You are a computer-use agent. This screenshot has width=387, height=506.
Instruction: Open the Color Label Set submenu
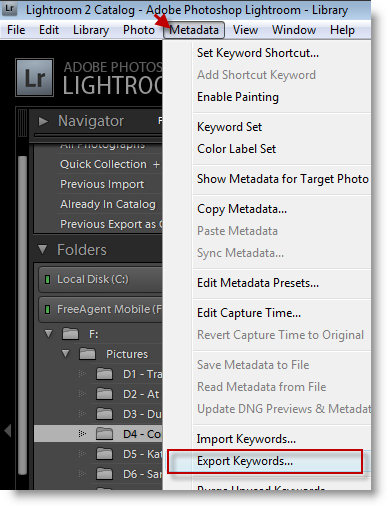236,149
